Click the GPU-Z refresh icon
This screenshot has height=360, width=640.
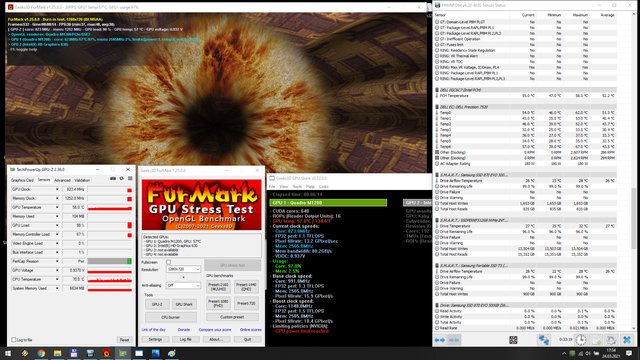click(122, 178)
